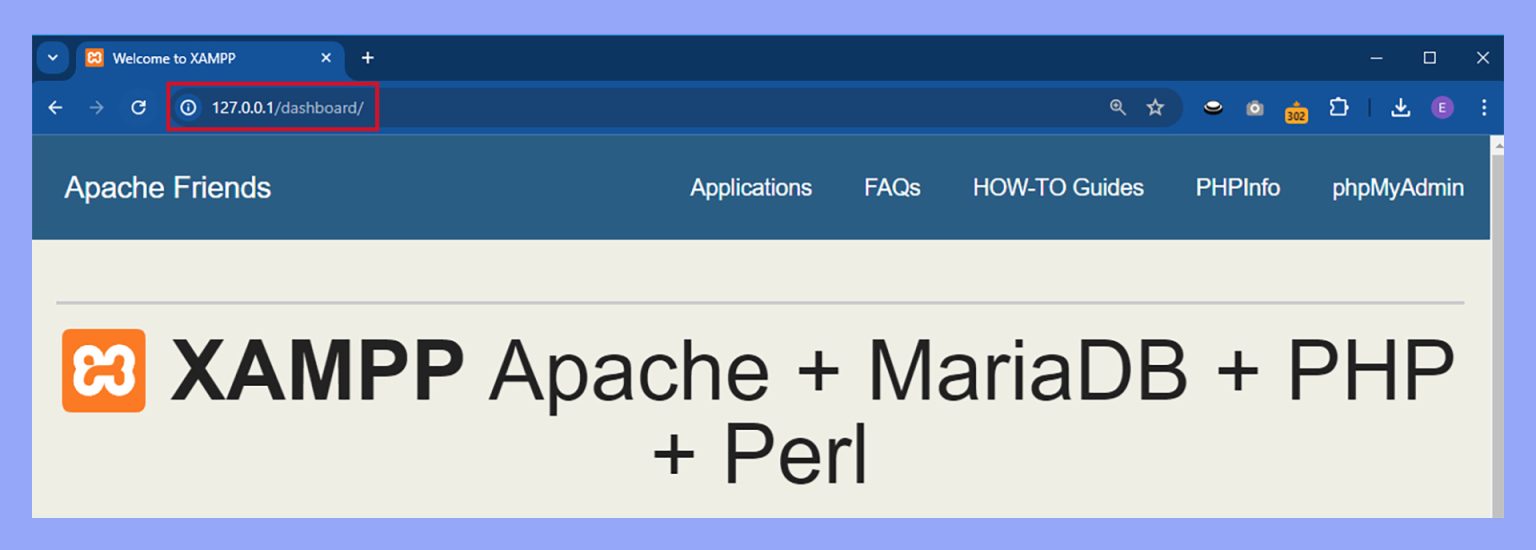
Task: Expand the tab search dropdown arrow
Action: pyautogui.click(x=52, y=58)
